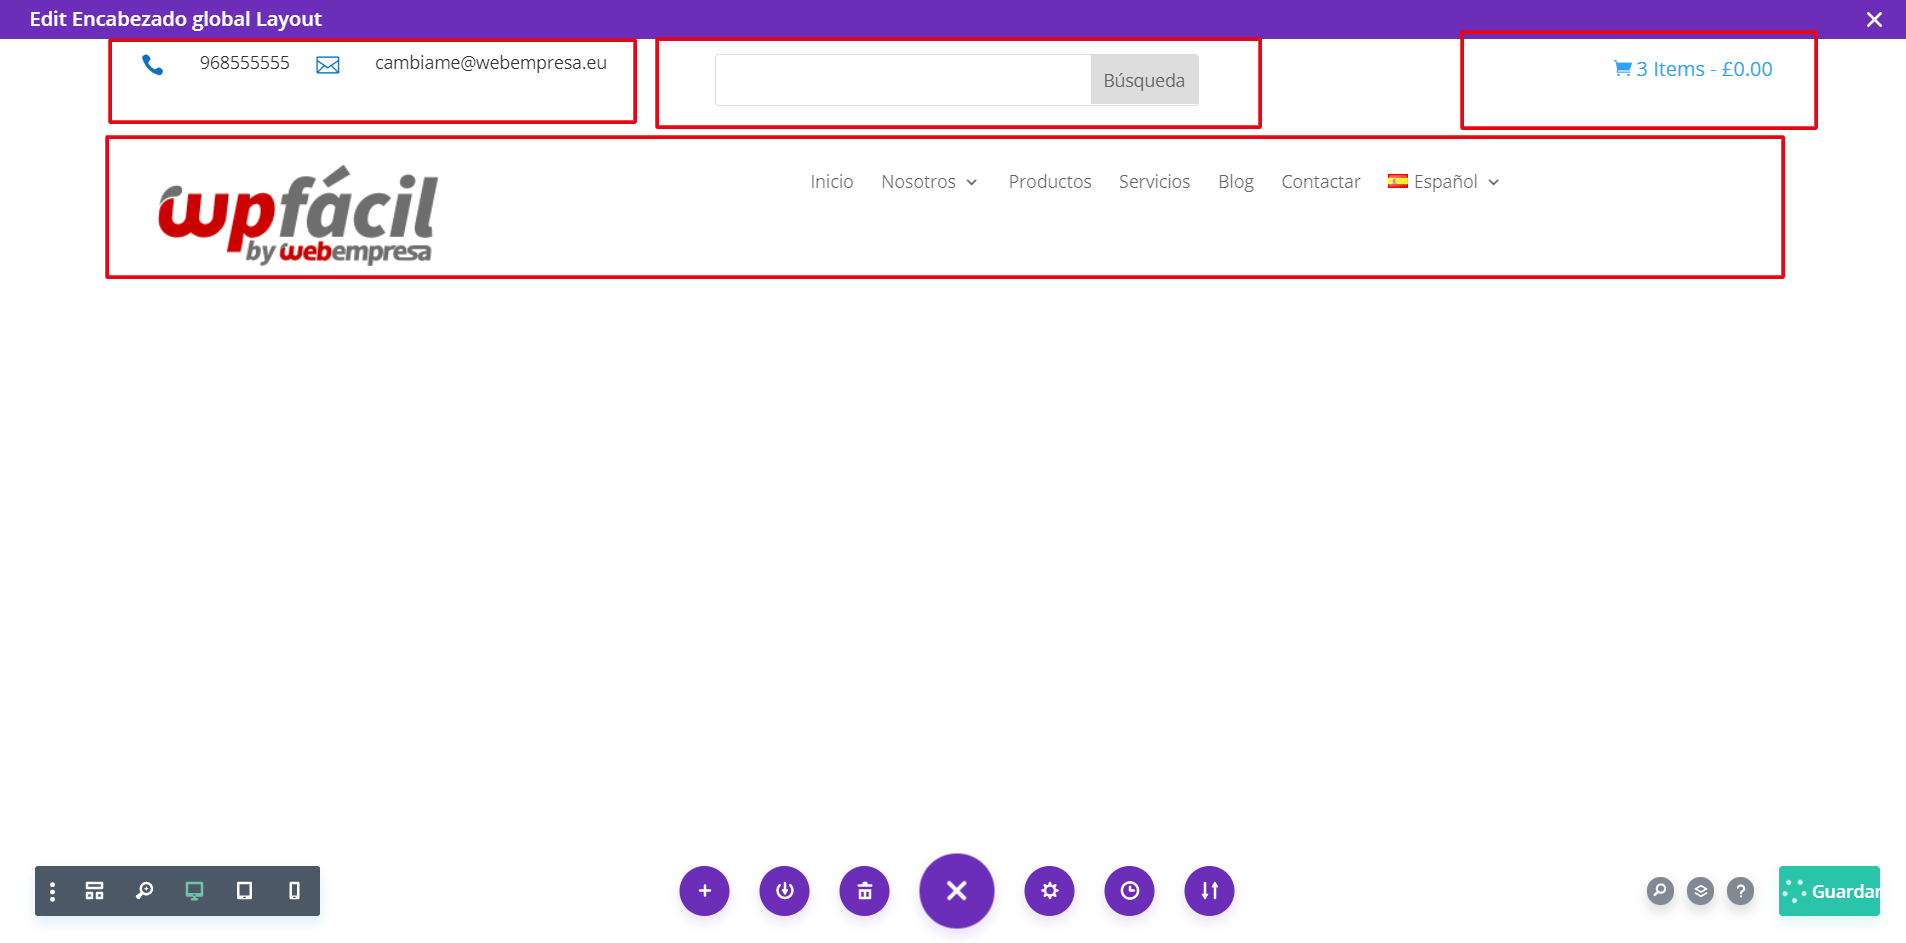
Task: Open the Blog menu item
Action: (1236, 182)
